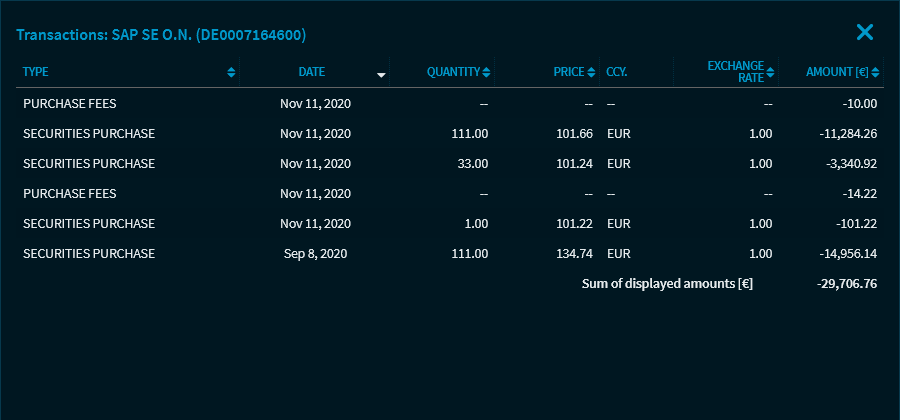900x420 pixels.
Task: Click the sort arrows beside AMOUNT [€]
Action: tap(875, 72)
